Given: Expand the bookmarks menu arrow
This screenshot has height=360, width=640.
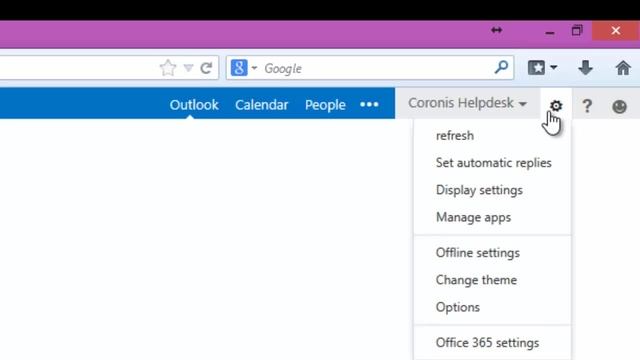Looking at the screenshot, I should coord(554,67).
